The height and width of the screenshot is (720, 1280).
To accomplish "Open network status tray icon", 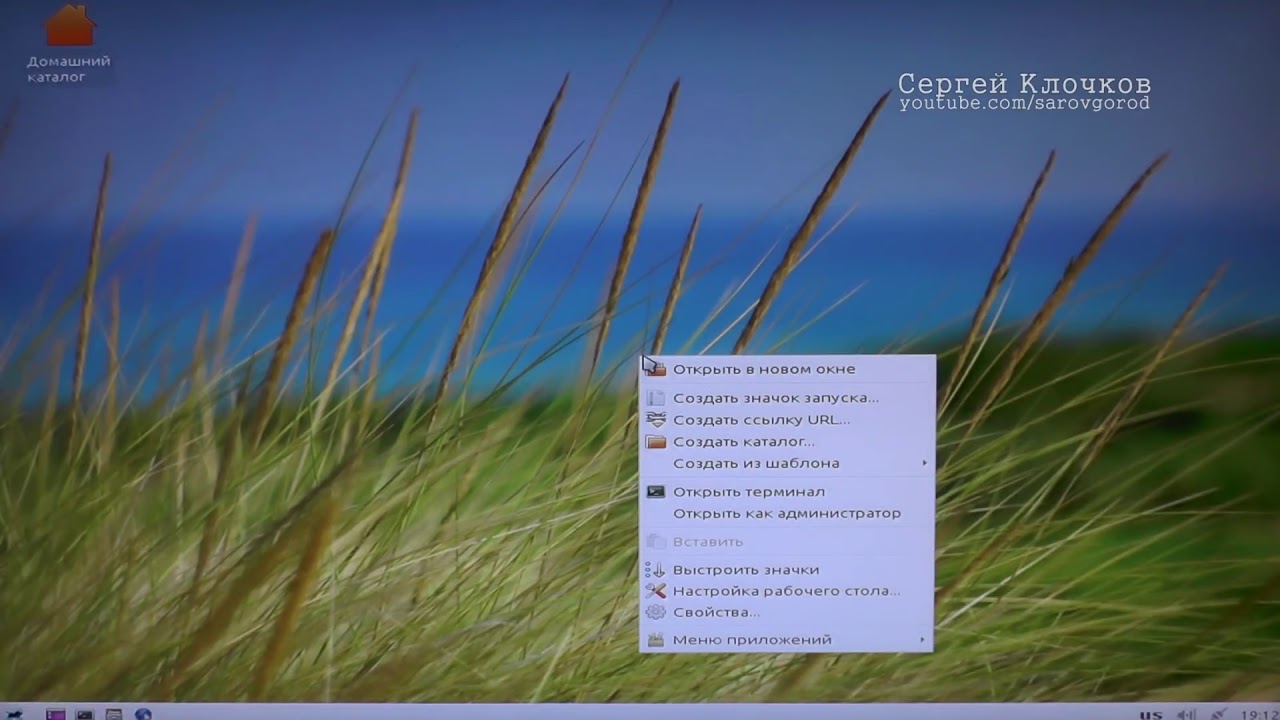I will [1218, 714].
